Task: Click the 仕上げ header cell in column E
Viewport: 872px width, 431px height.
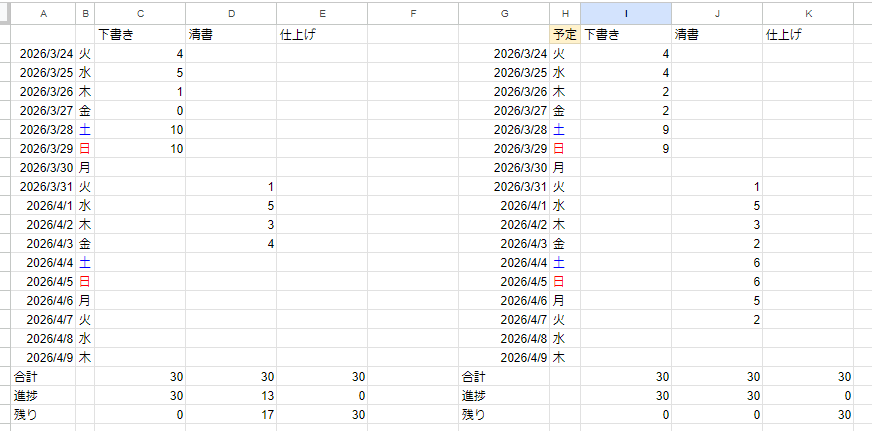Action: [x=322, y=34]
